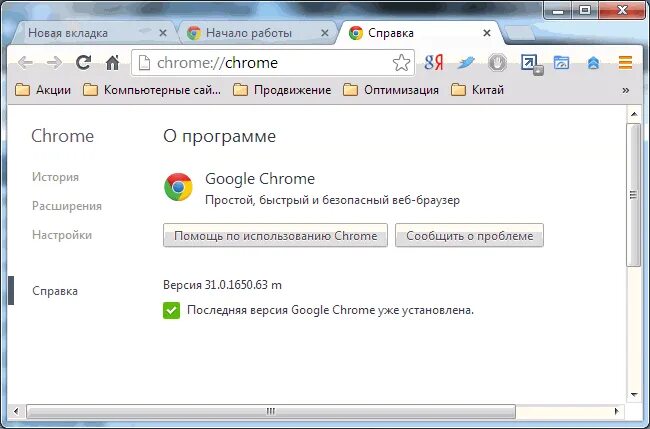Image resolution: width=650 pixels, height=429 pixels.
Task: Bookmark this page with the star
Action: tap(401, 63)
